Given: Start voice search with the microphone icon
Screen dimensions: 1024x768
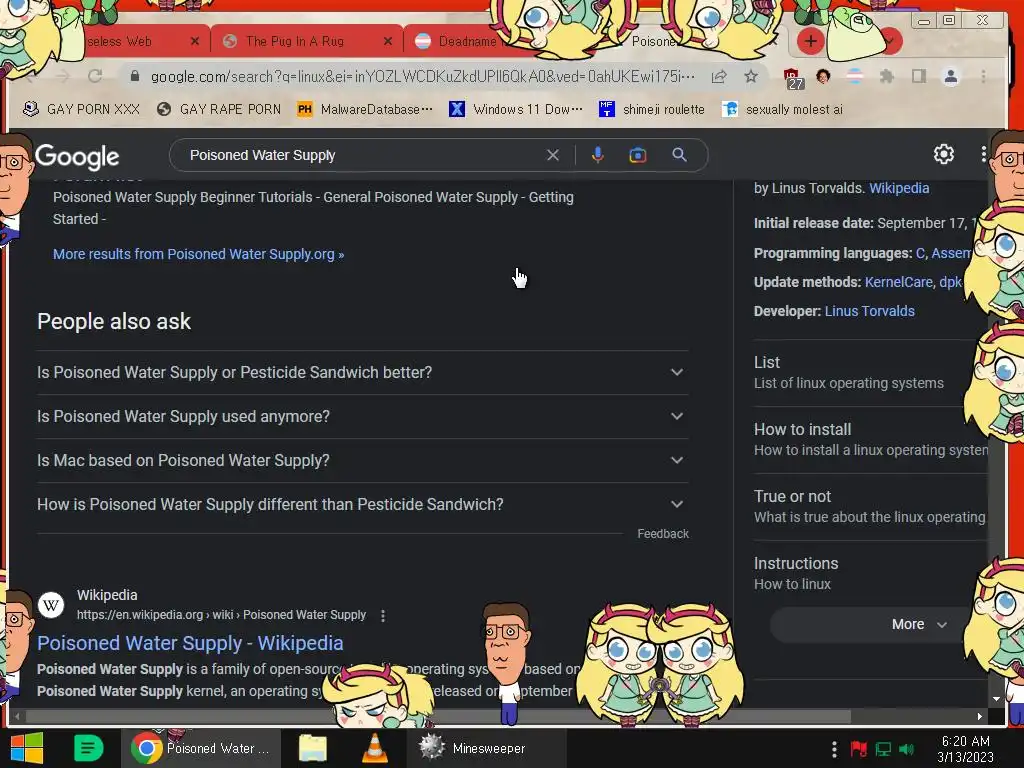Looking at the screenshot, I should [598, 155].
